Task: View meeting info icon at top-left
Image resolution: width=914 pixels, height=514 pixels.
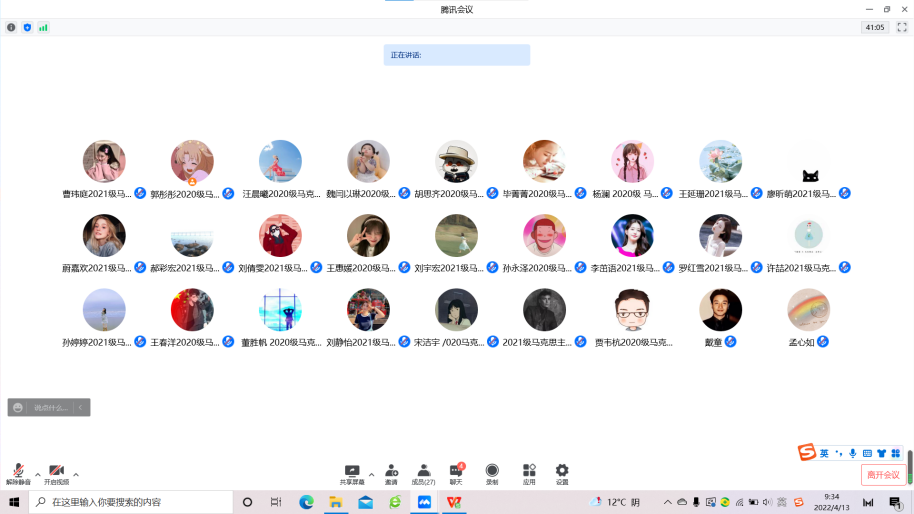Action: pos(11,27)
